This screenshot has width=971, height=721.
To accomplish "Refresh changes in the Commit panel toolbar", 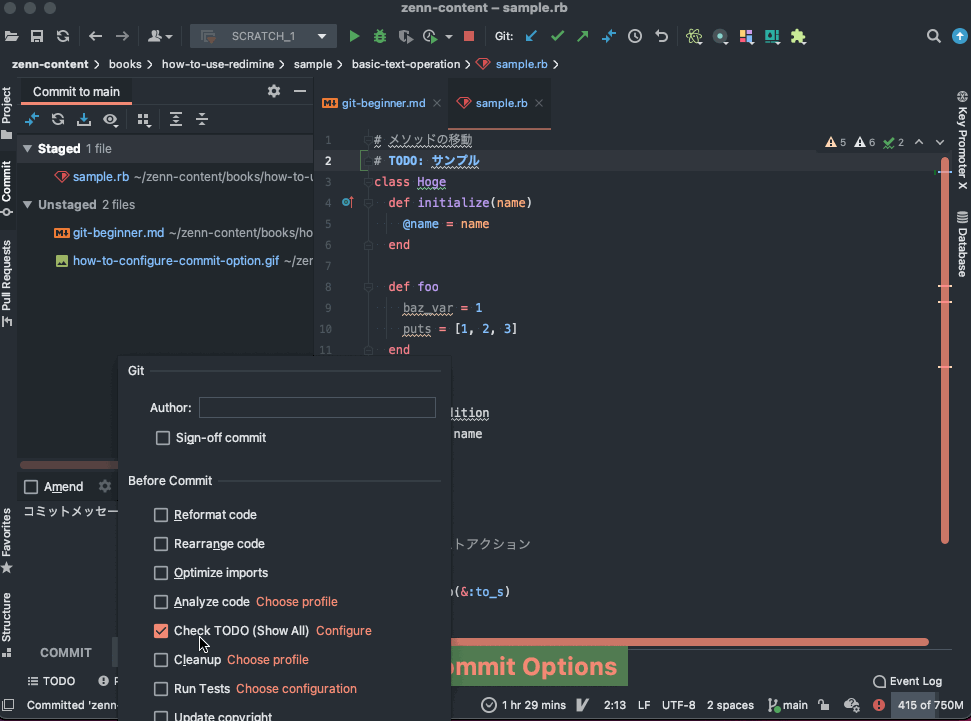I will click(x=57, y=119).
